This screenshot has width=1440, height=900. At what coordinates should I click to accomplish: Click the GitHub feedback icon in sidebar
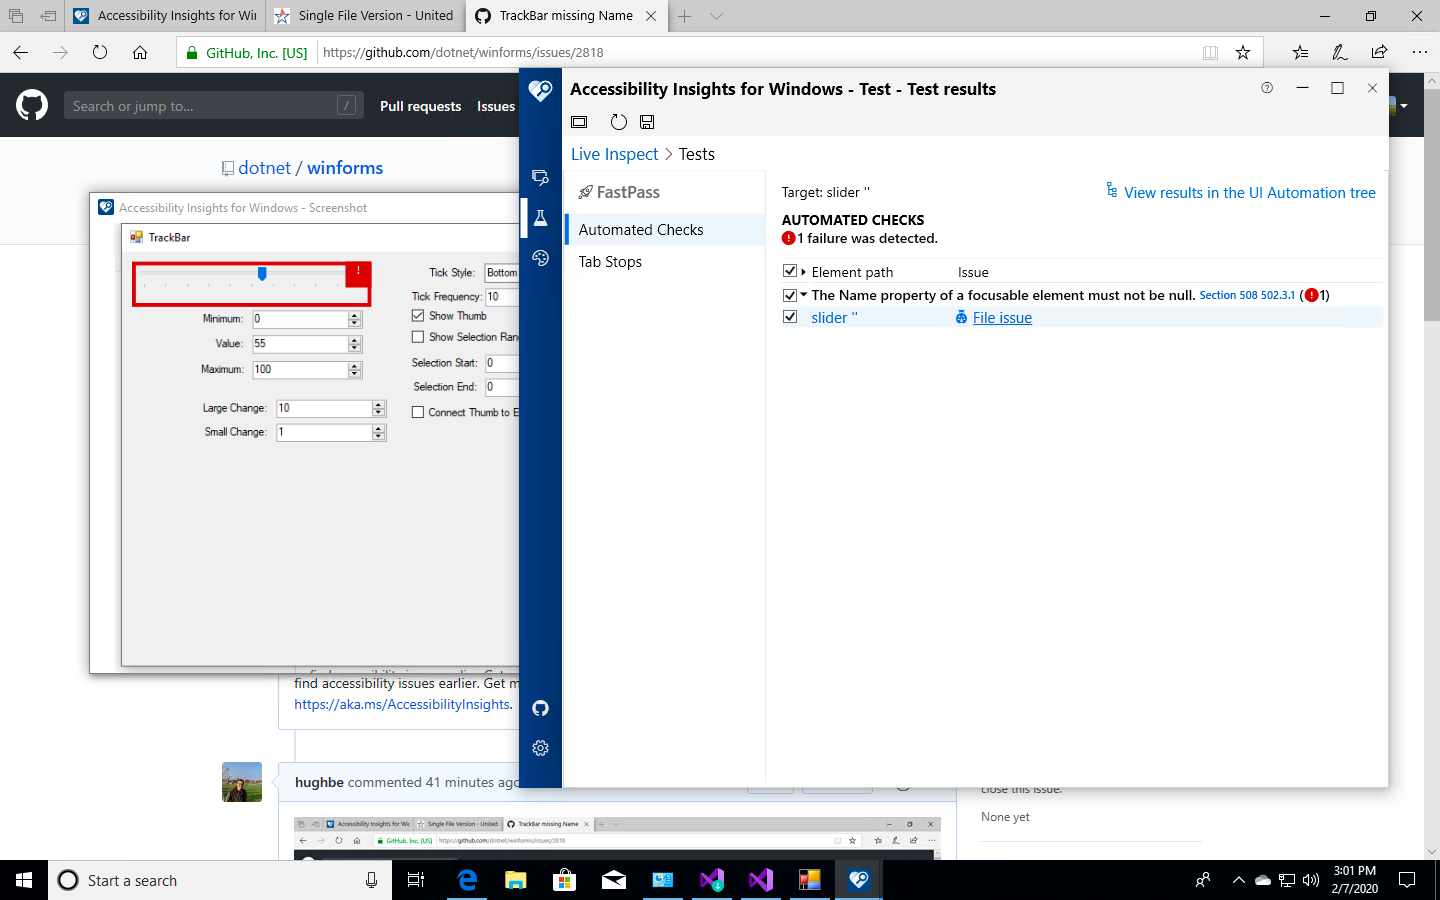pos(540,708)
